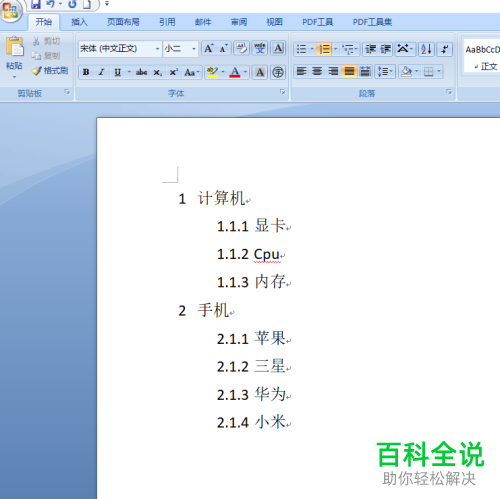
Task: Align text left
Action: coord(301,71)
